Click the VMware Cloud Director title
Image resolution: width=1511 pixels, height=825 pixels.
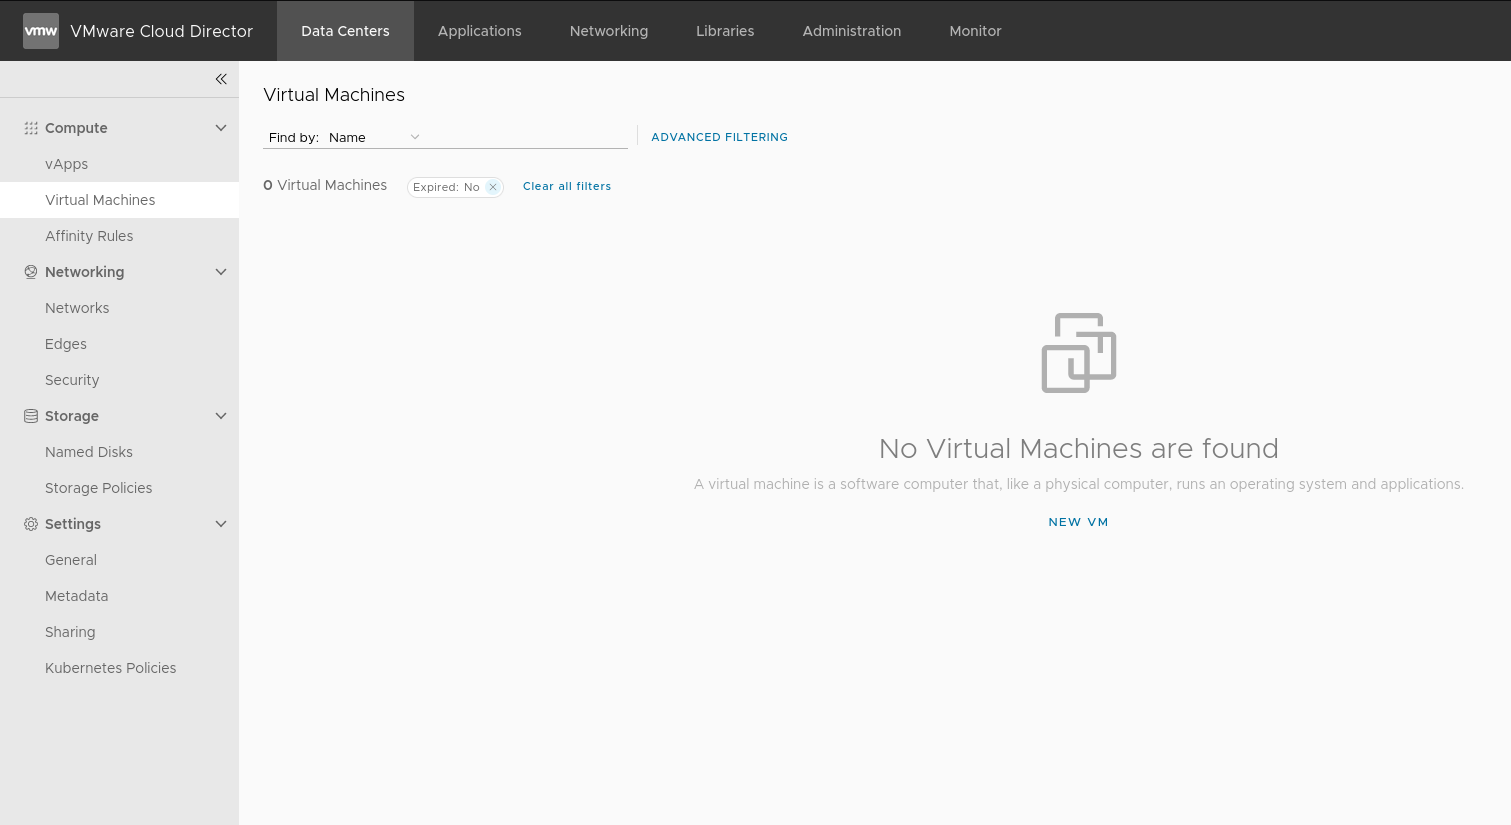[162, 31]
